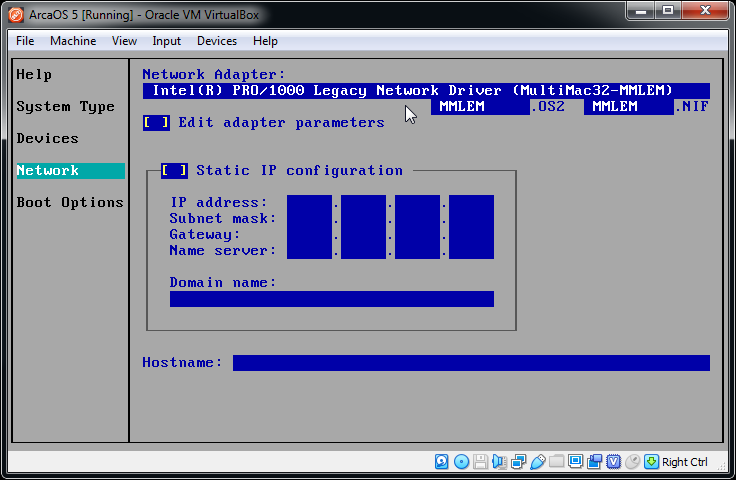
Task: Click the 'Subnet mask:' label
Action: pyautogui.click(x=223, y=219)
